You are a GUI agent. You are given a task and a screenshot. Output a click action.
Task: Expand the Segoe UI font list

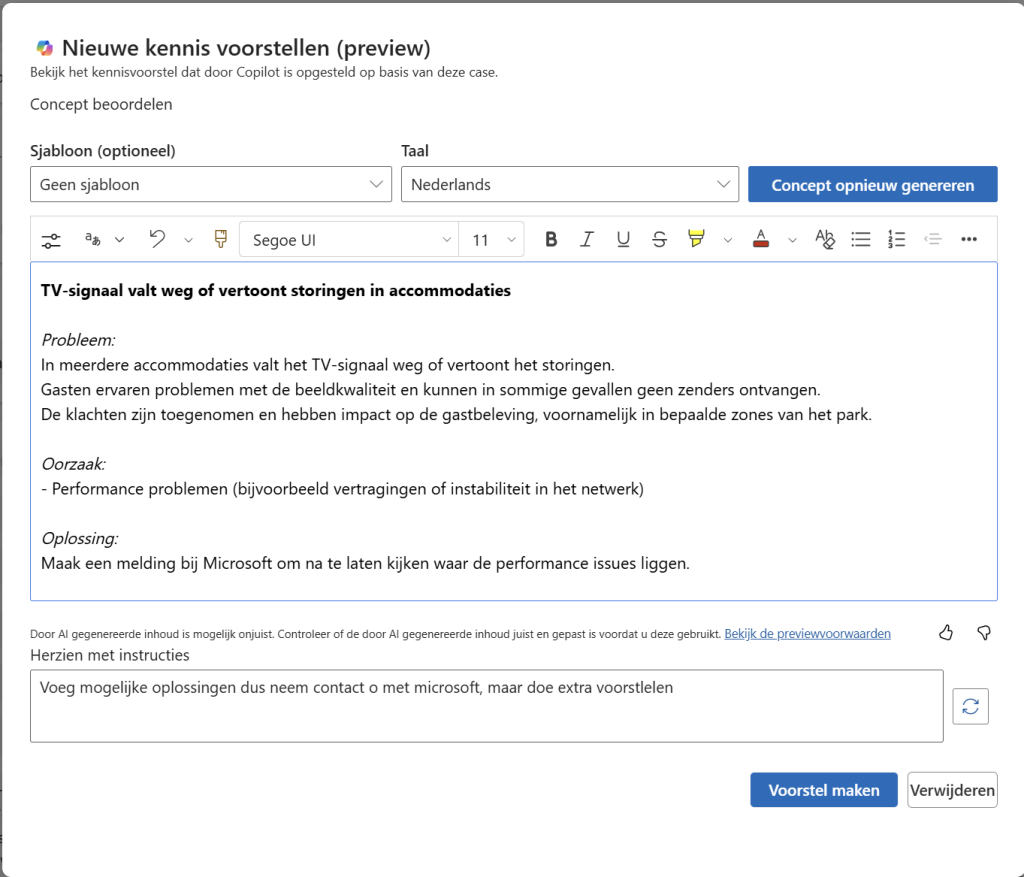349,240
